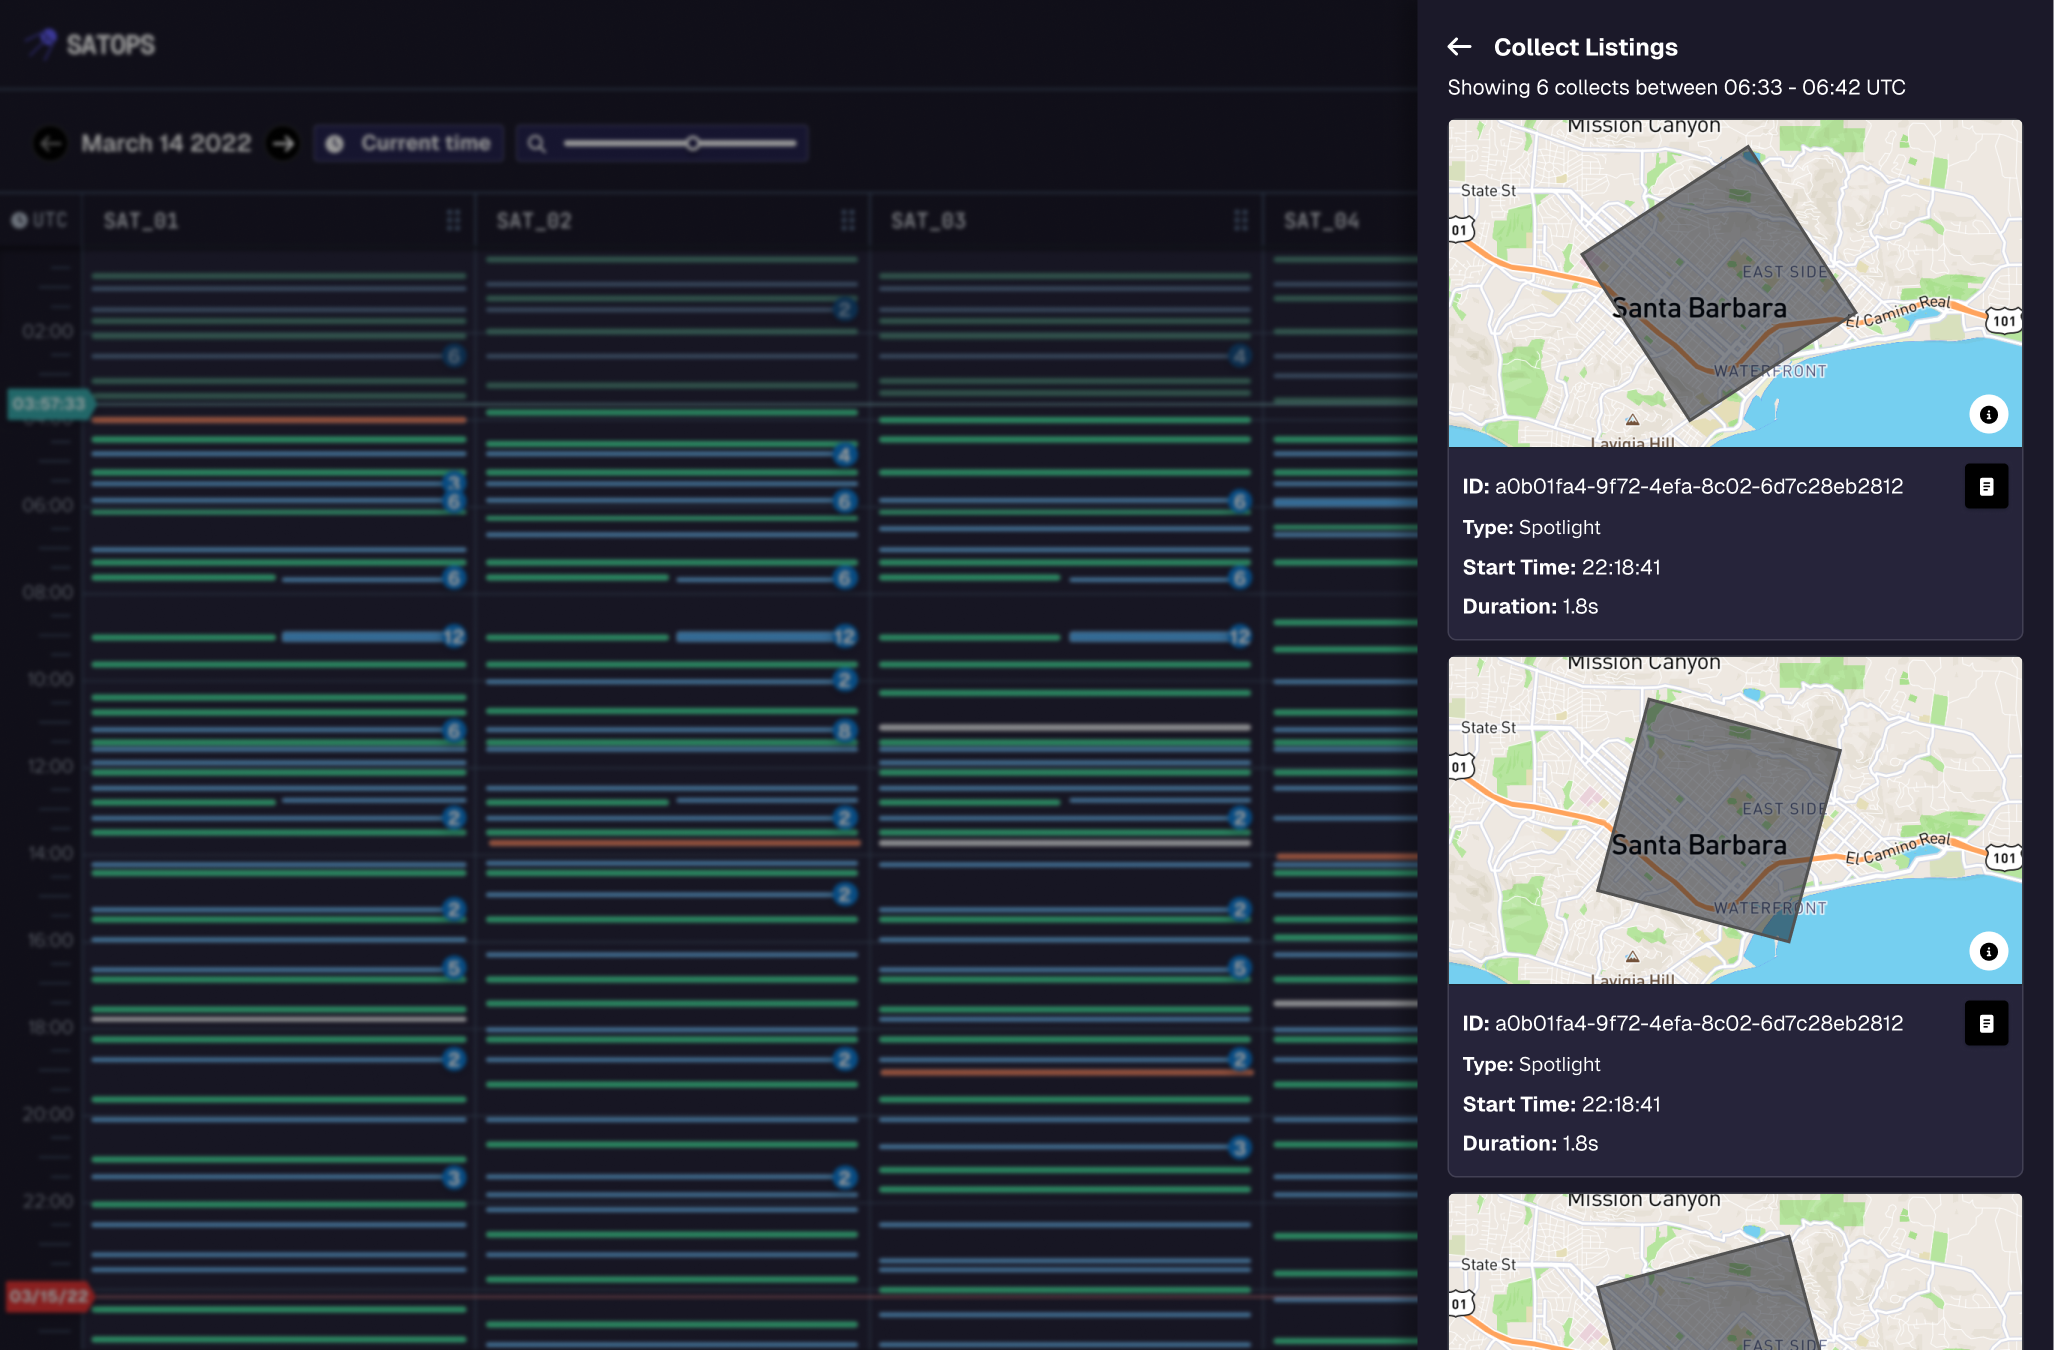Screen dimensions: 2054x1350
Task: Click the document icon on second collect card
Action: coord(1986,1023)
